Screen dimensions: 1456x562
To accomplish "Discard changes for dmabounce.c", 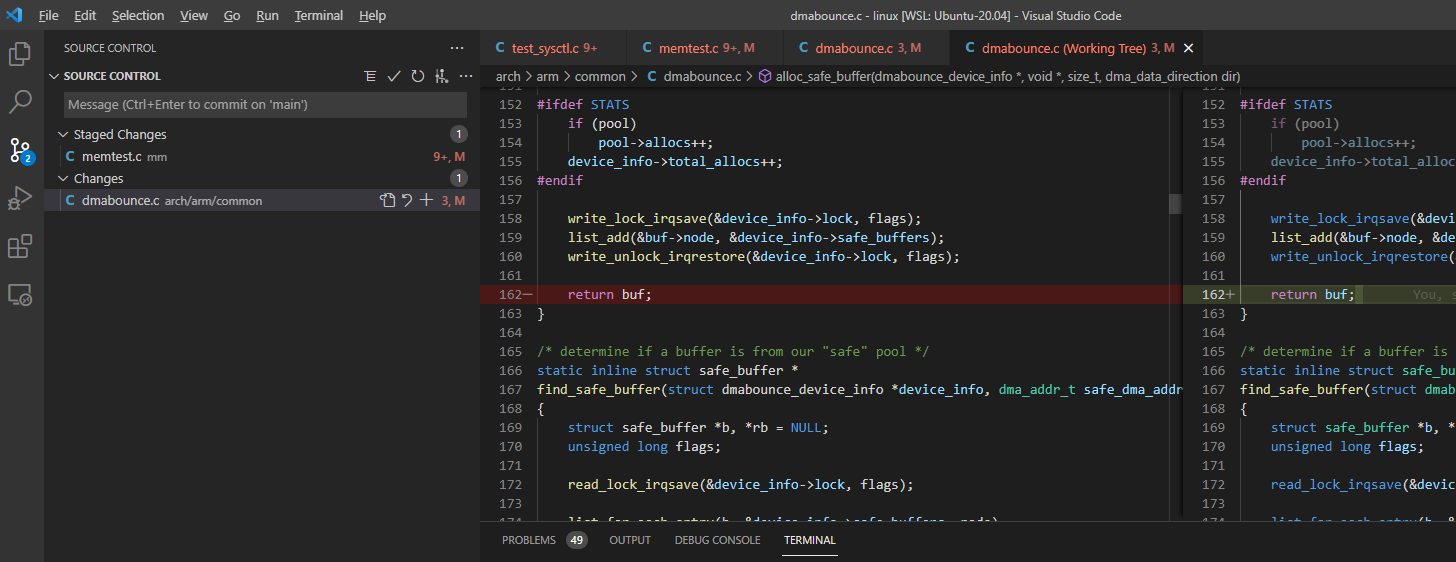I will pos(407,201).
